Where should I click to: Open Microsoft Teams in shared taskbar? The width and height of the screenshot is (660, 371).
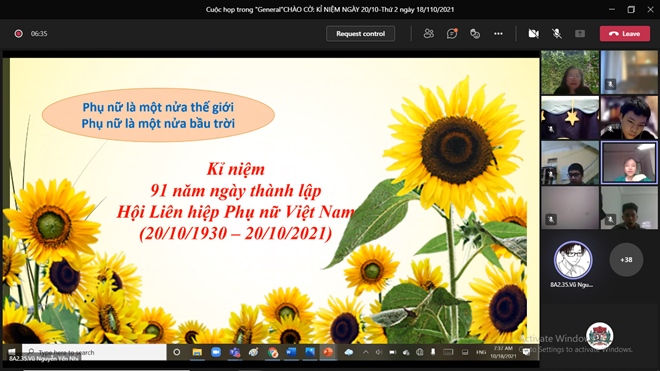(x=234, y=352)
